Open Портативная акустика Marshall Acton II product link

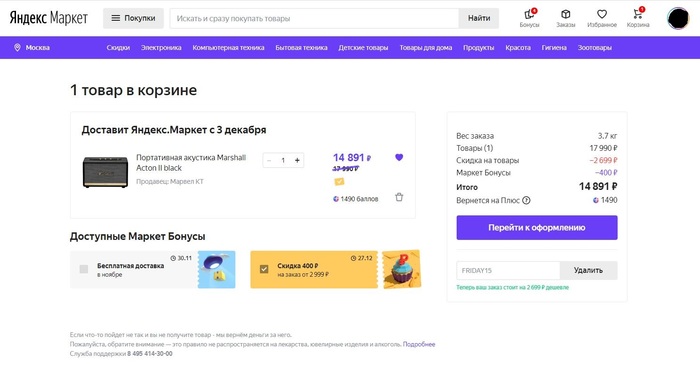pyautogui.click(x=191, y=162)
